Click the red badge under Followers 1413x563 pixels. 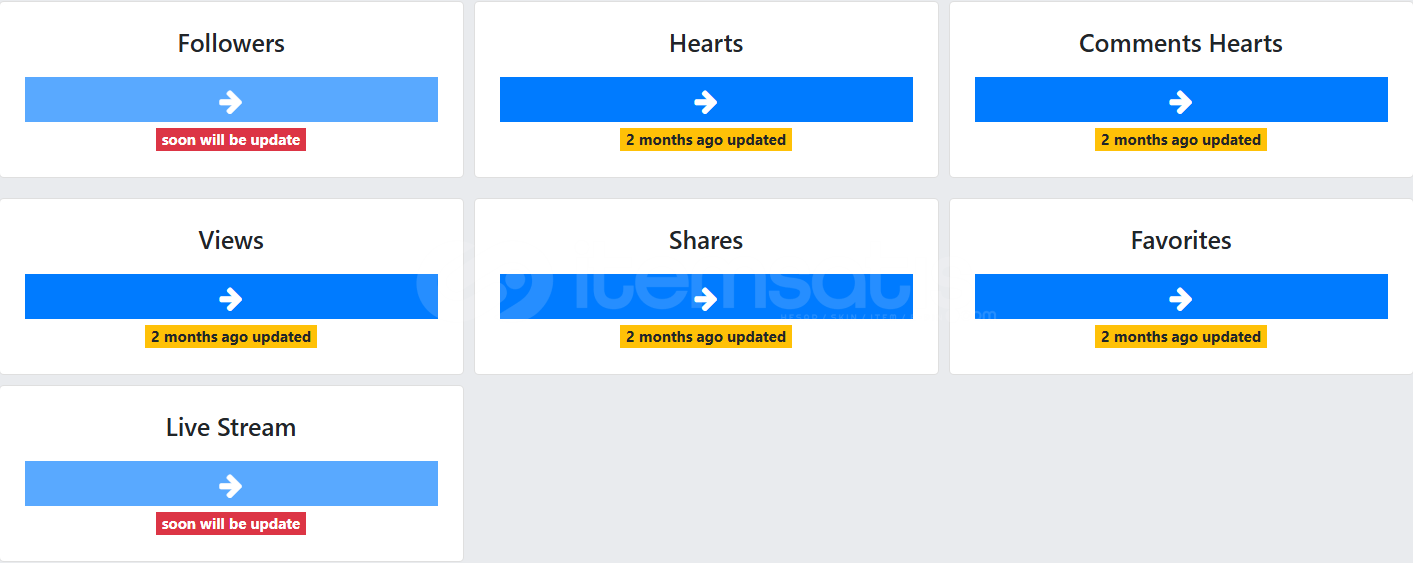(231, 140)
